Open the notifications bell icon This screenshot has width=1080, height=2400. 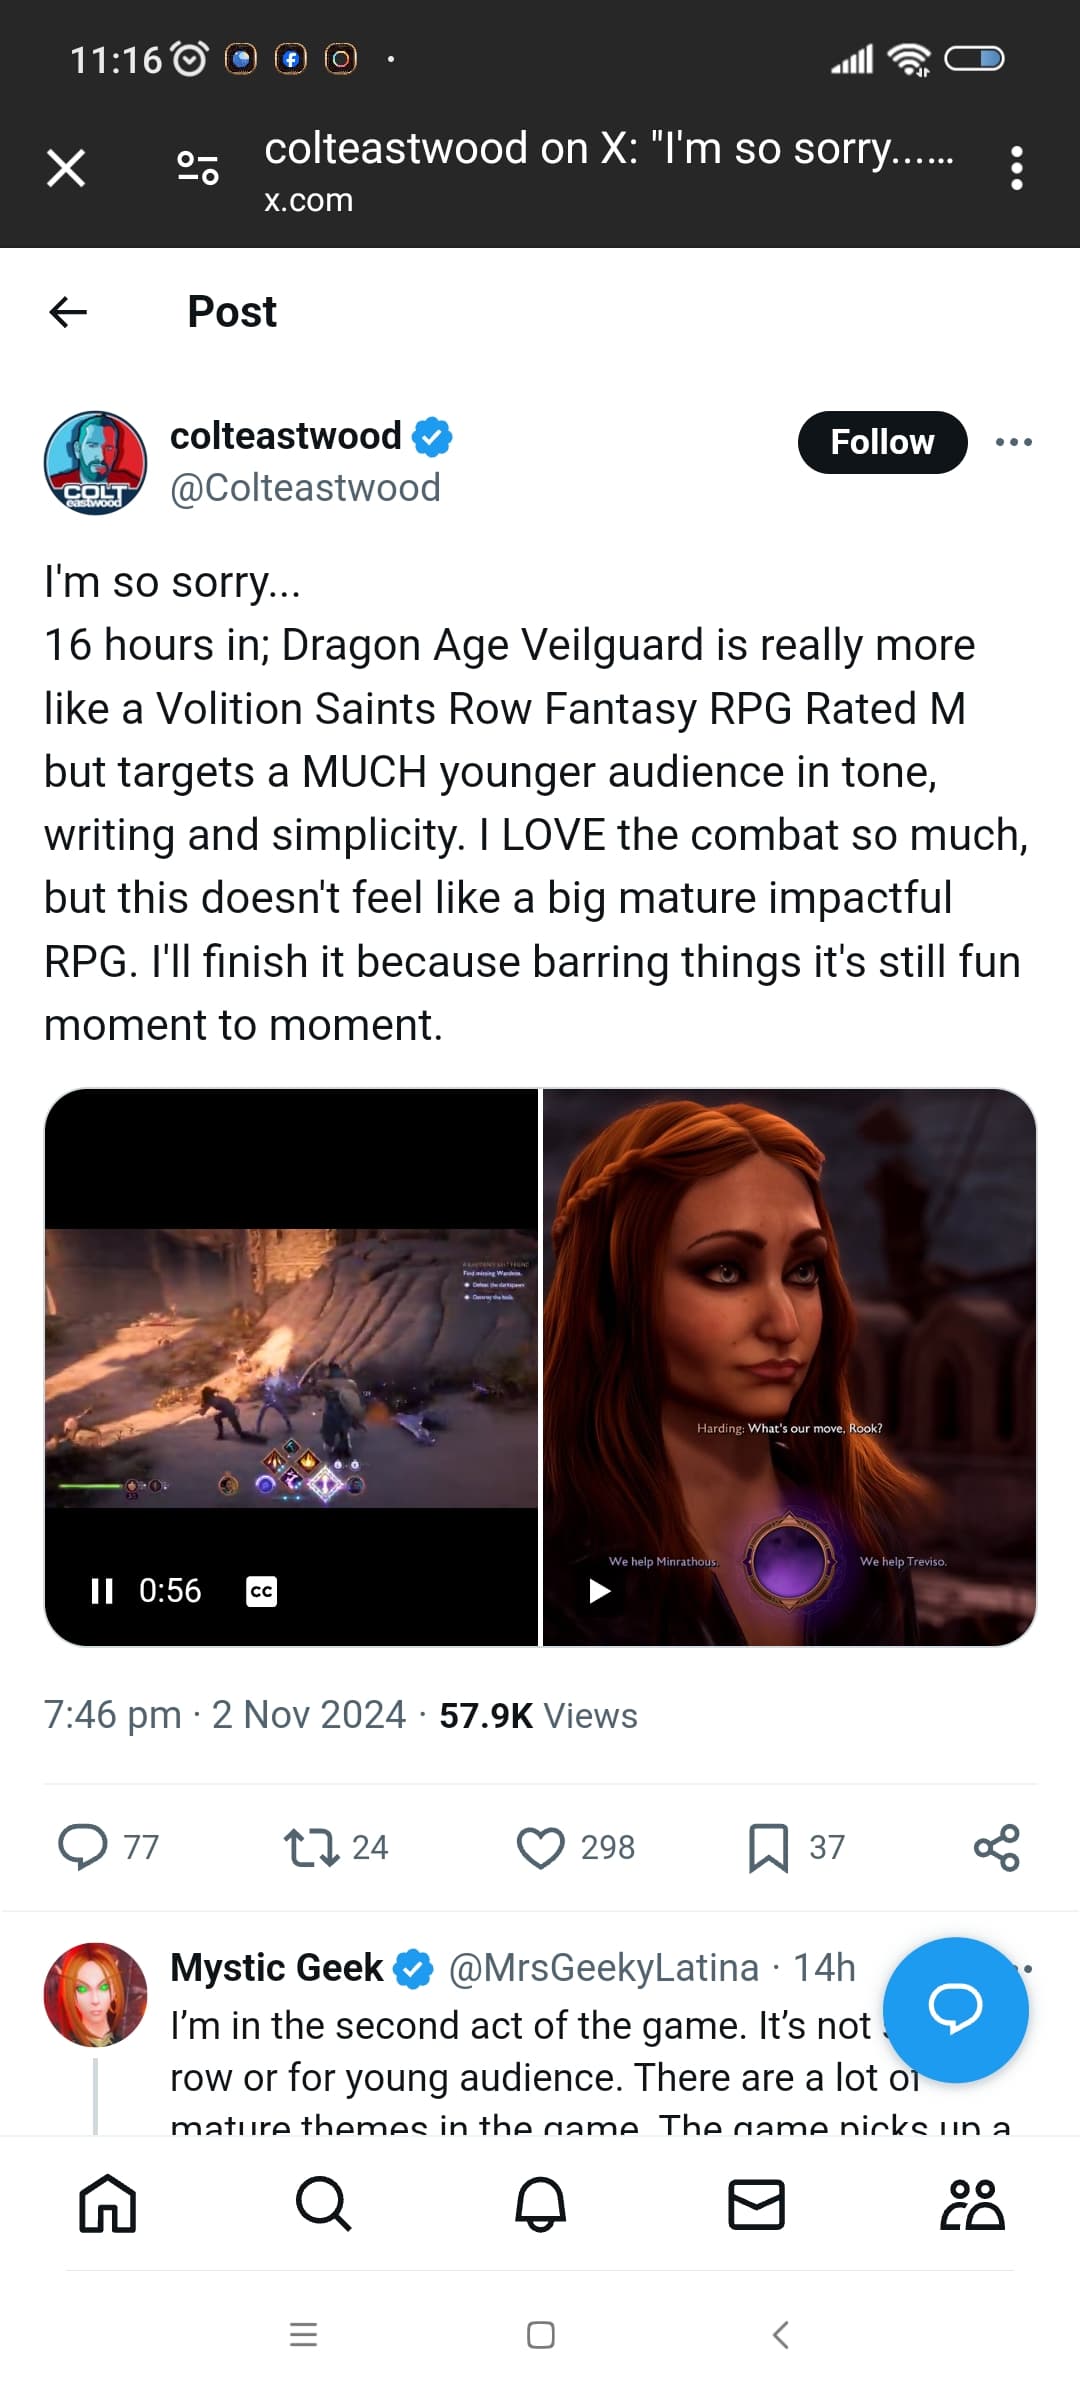click(541, 2205)
